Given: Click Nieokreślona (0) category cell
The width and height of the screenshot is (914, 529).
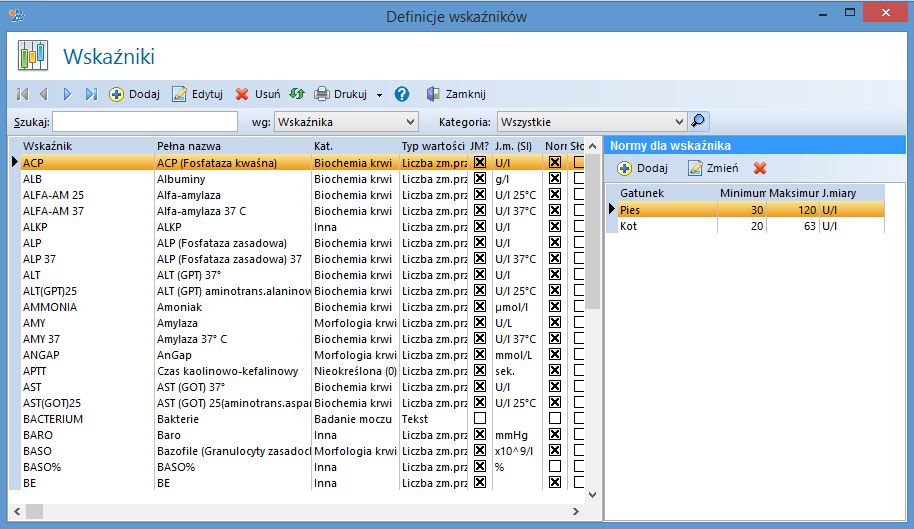Looking at the screenshot, I should click(355, 371).
